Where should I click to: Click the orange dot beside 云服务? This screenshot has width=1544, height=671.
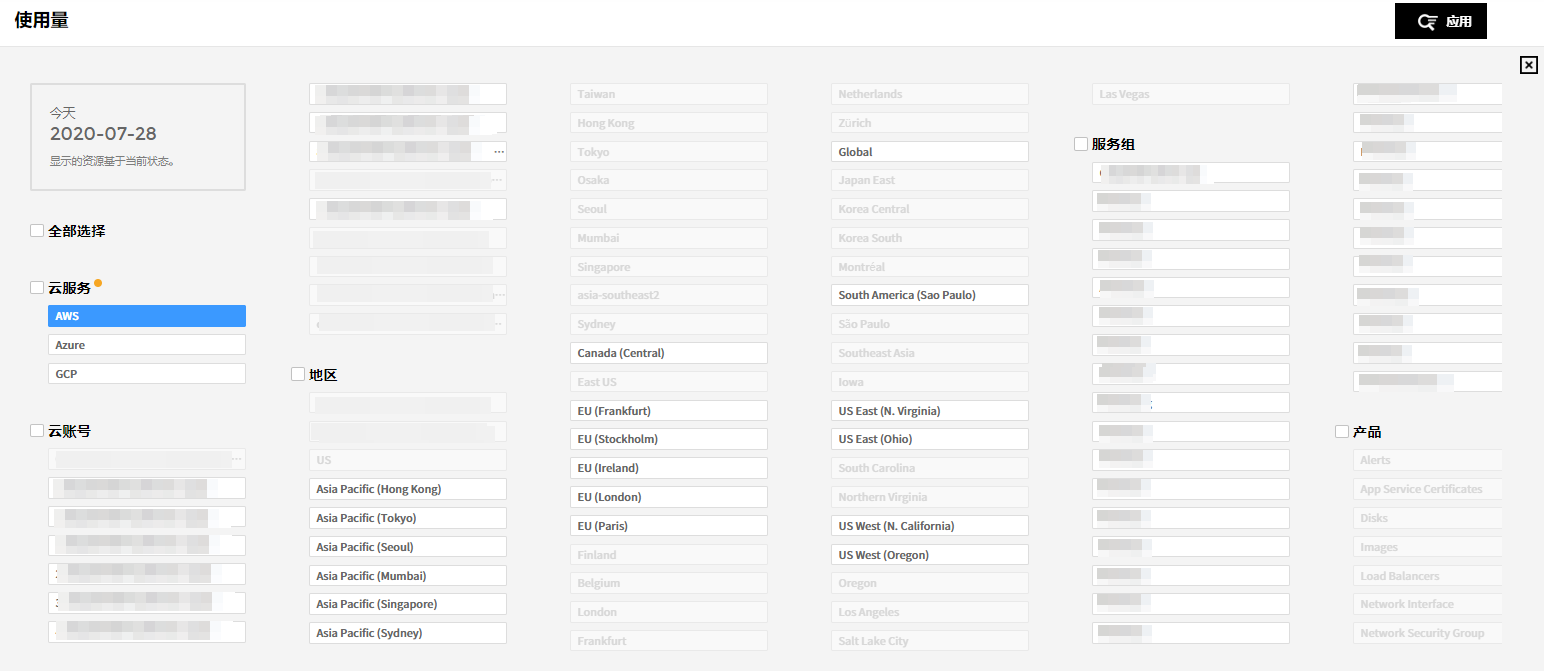98,283
